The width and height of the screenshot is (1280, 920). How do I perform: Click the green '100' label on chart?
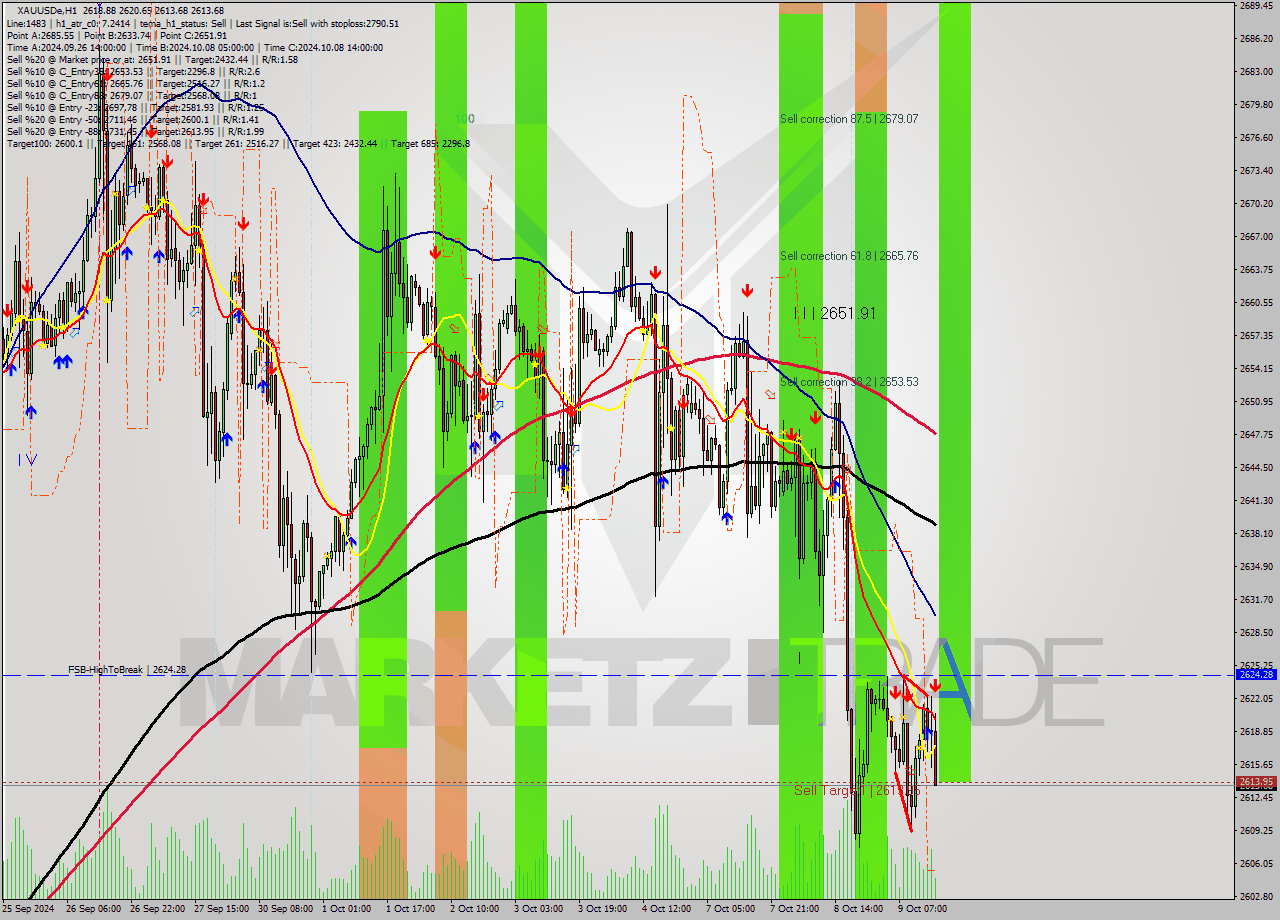pyautogui.click(x=464, y=118)
